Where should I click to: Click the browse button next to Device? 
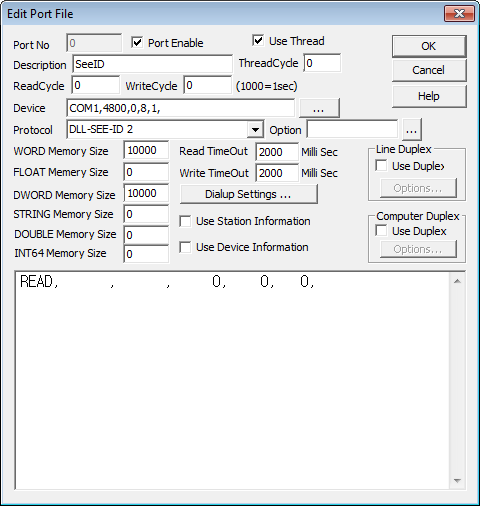click(319, 108)
